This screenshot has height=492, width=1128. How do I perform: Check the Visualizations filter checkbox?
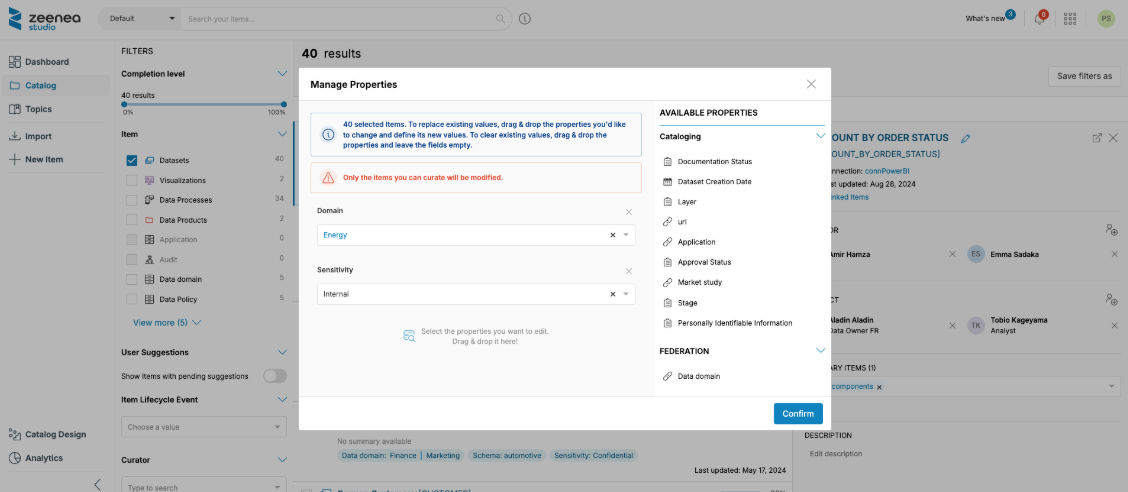tap(132, 180)
